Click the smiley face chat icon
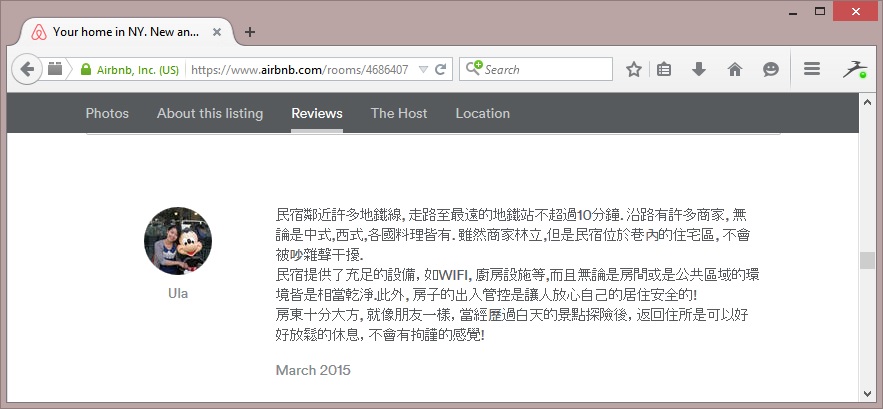The height and width of the screenshot is (409, 883). click(x=770, y=70)
